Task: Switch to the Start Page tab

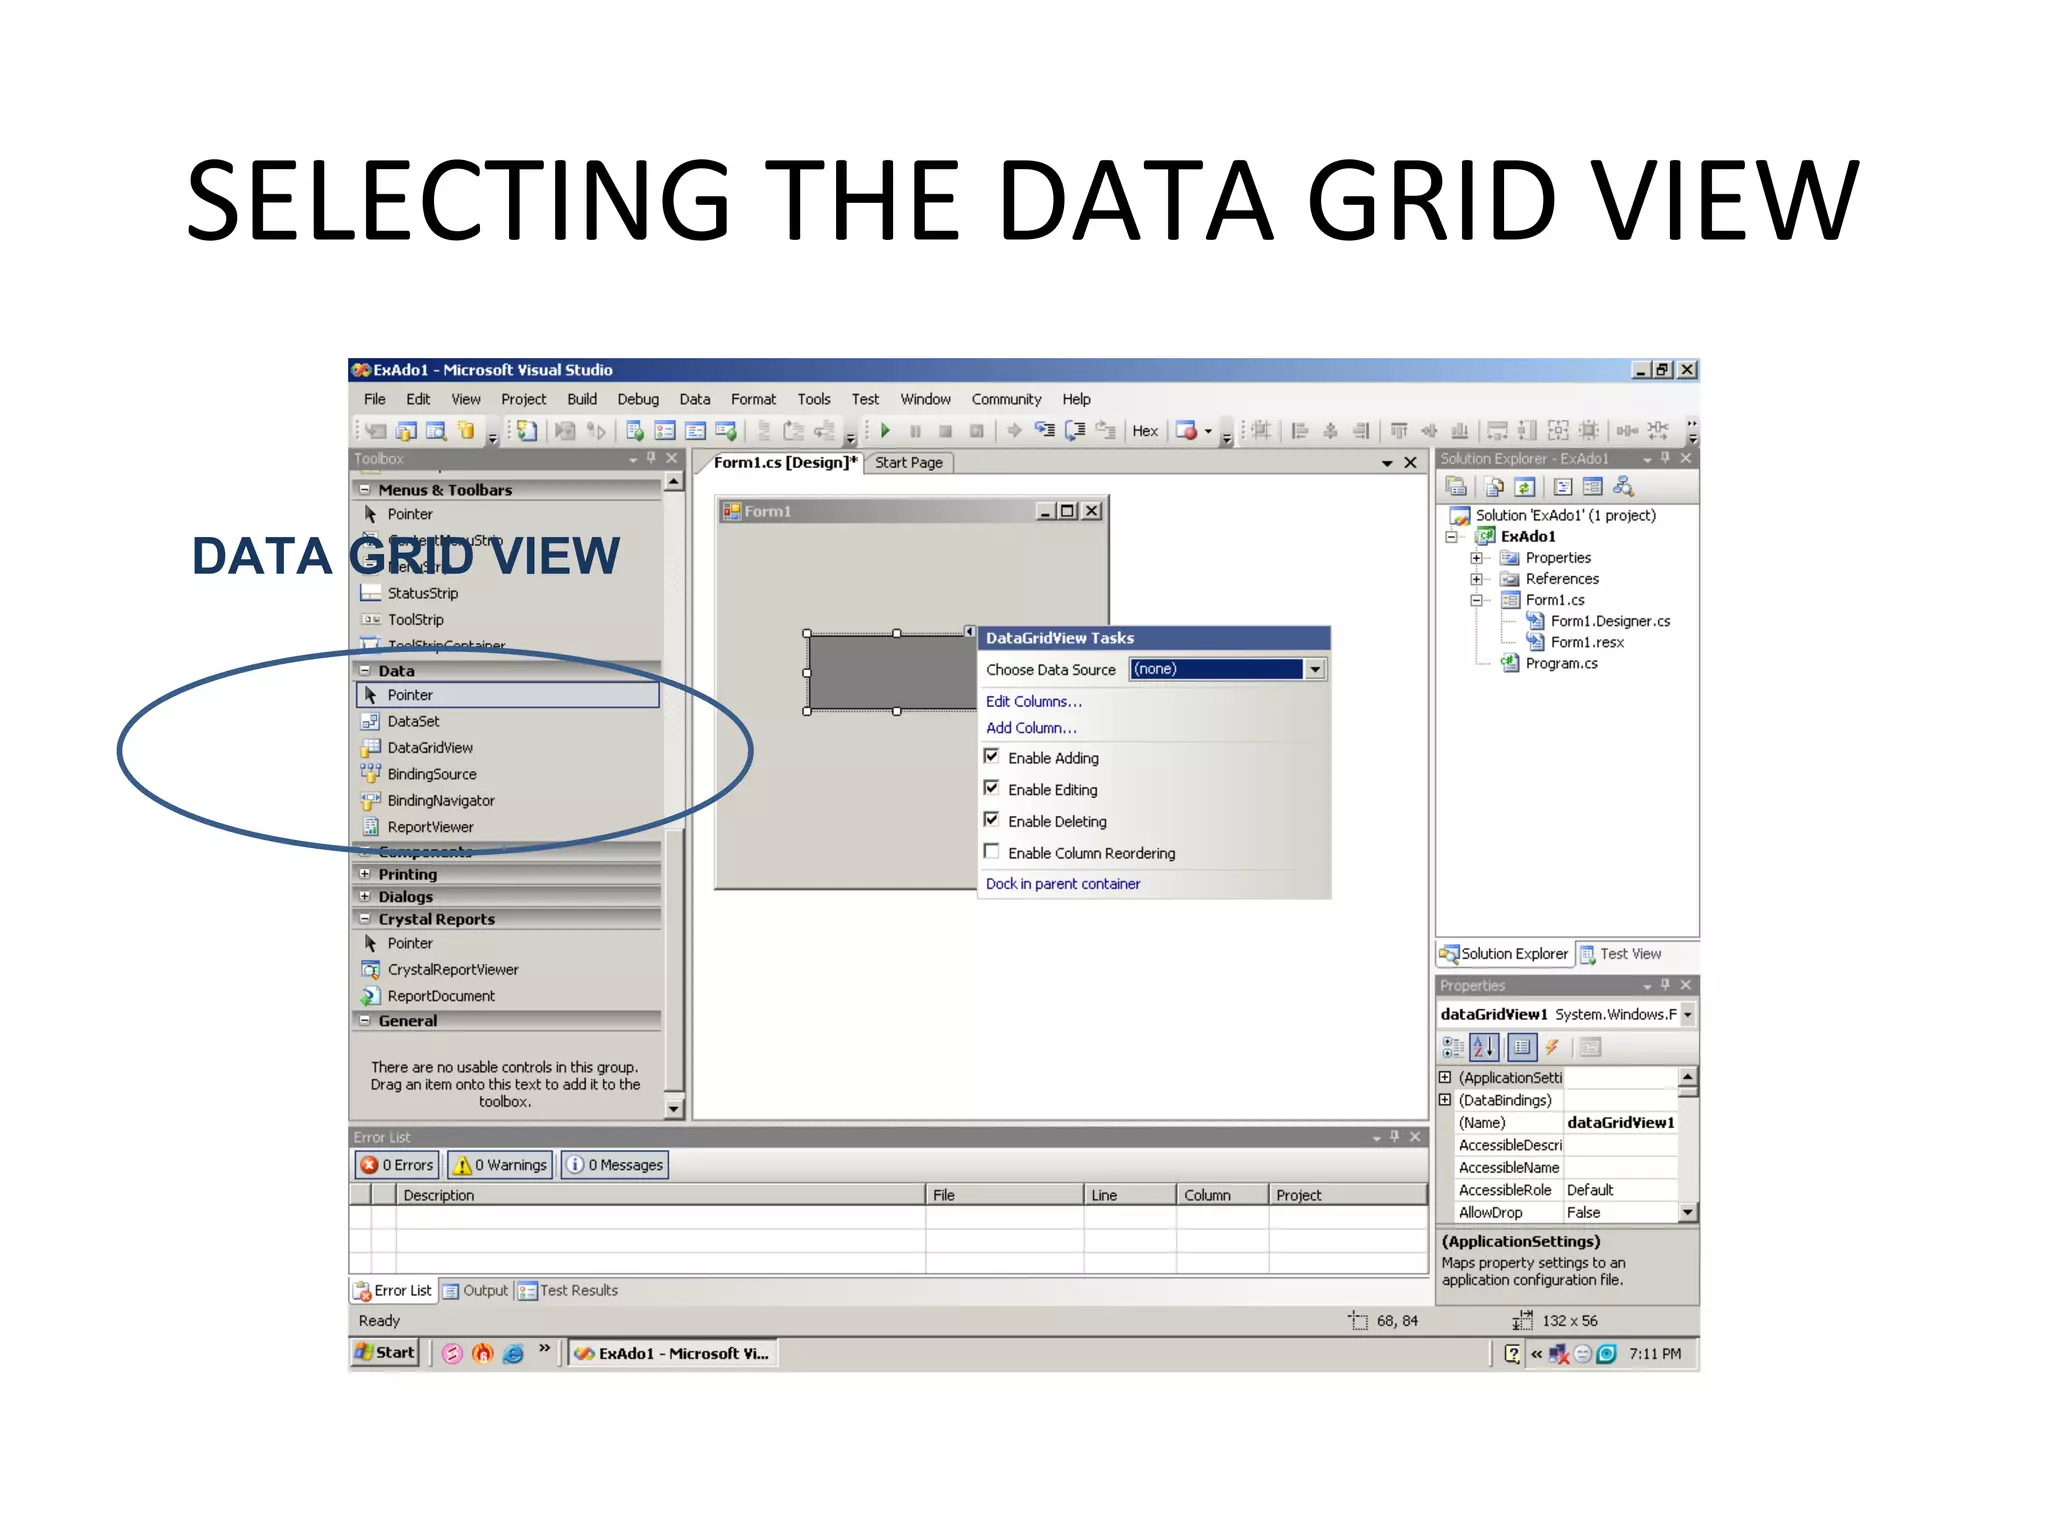Action: 908,463
